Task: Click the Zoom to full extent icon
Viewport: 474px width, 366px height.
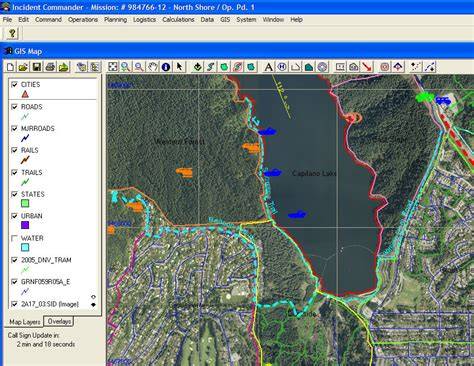Action: coord(113,67)
